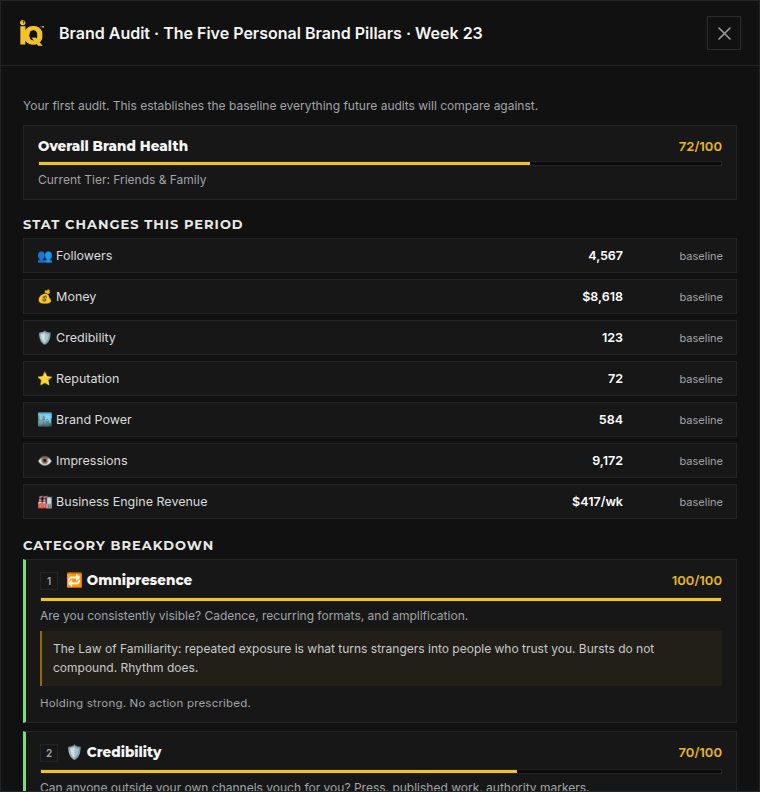Click the 'Your first audit' intro sentence
Viewport: 760px width, 792px height.
[280, 106]
